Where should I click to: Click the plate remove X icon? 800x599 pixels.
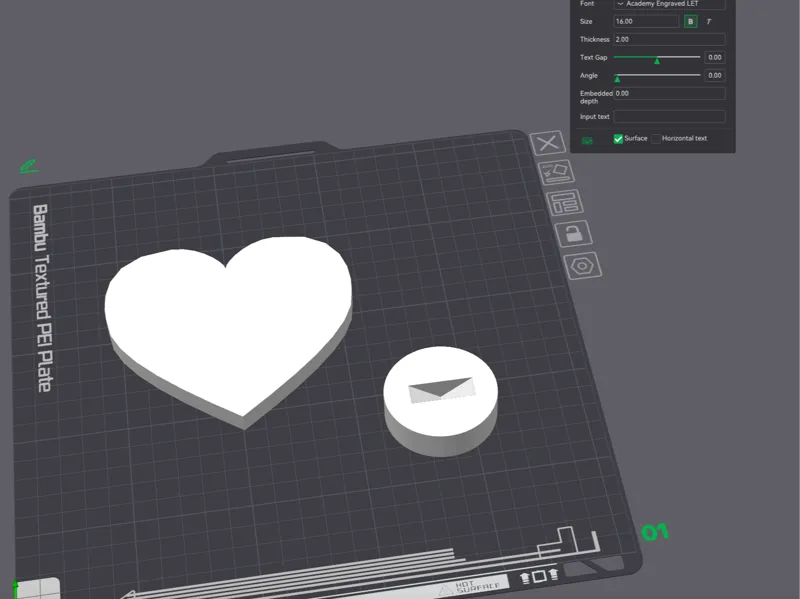(548, 143)
